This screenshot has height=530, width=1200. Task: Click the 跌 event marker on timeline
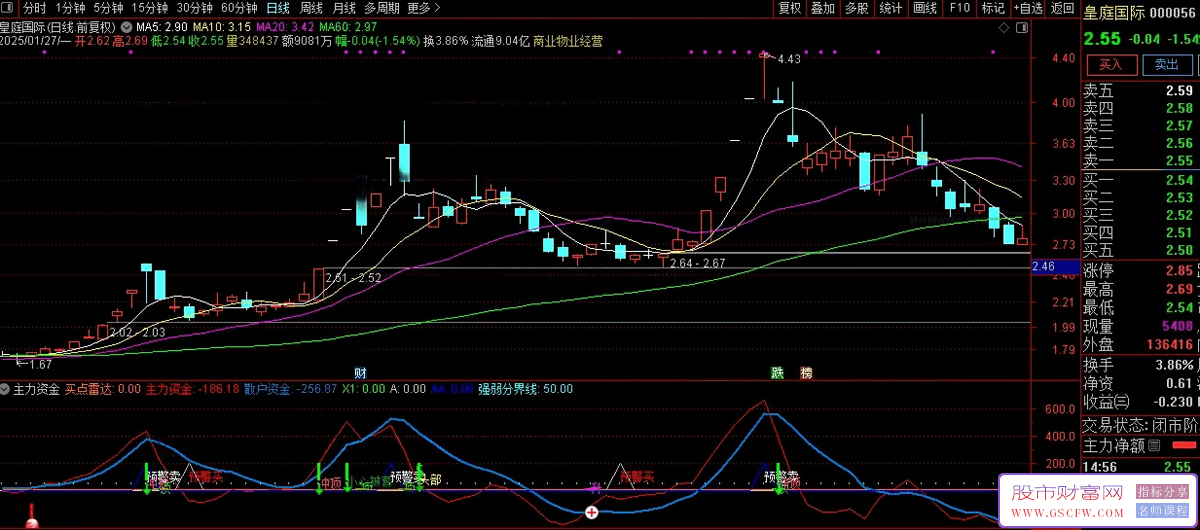776,372
